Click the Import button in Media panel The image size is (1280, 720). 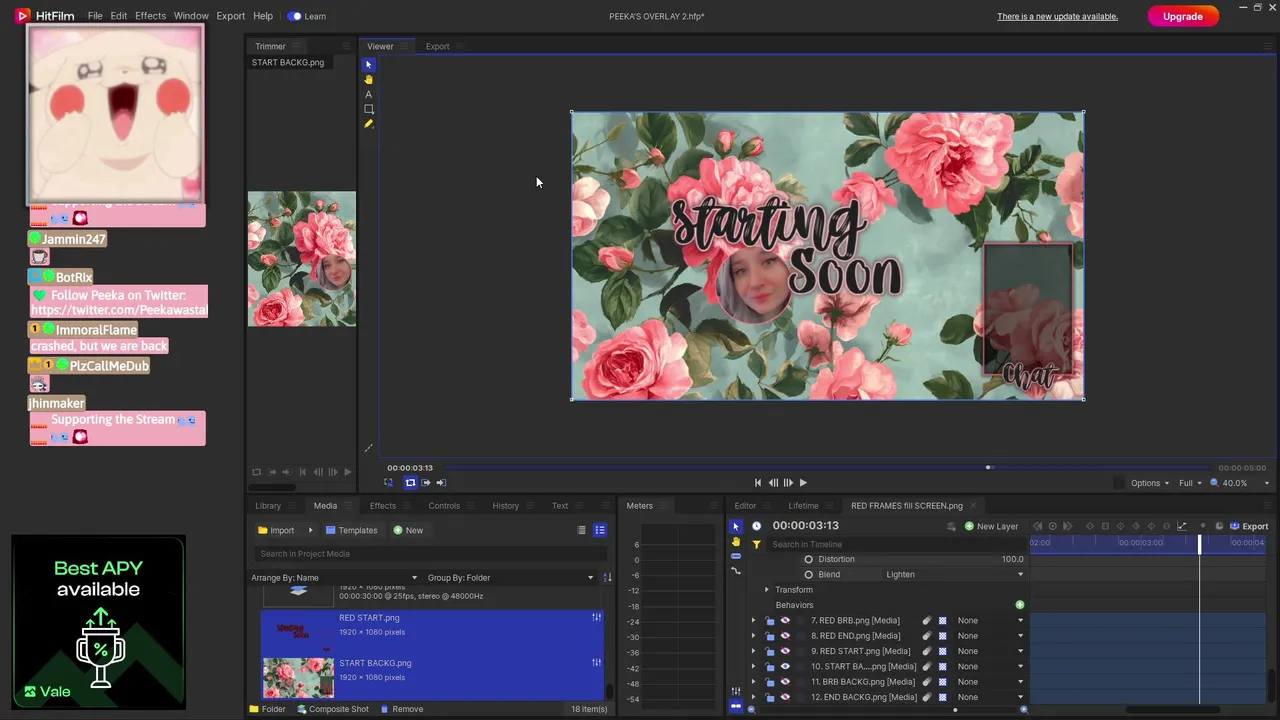click(x=276, y=530)
